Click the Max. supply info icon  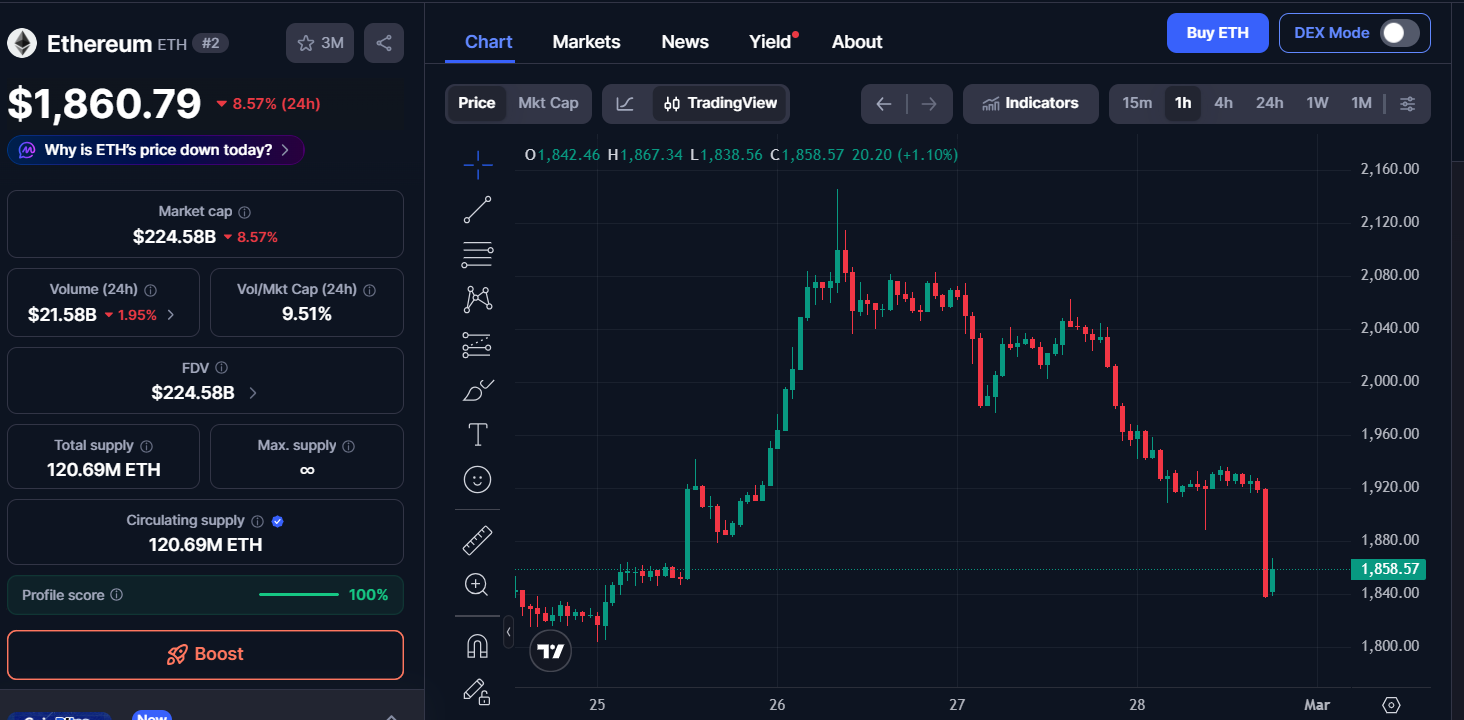pyautogui.click(x=348, y=446)
